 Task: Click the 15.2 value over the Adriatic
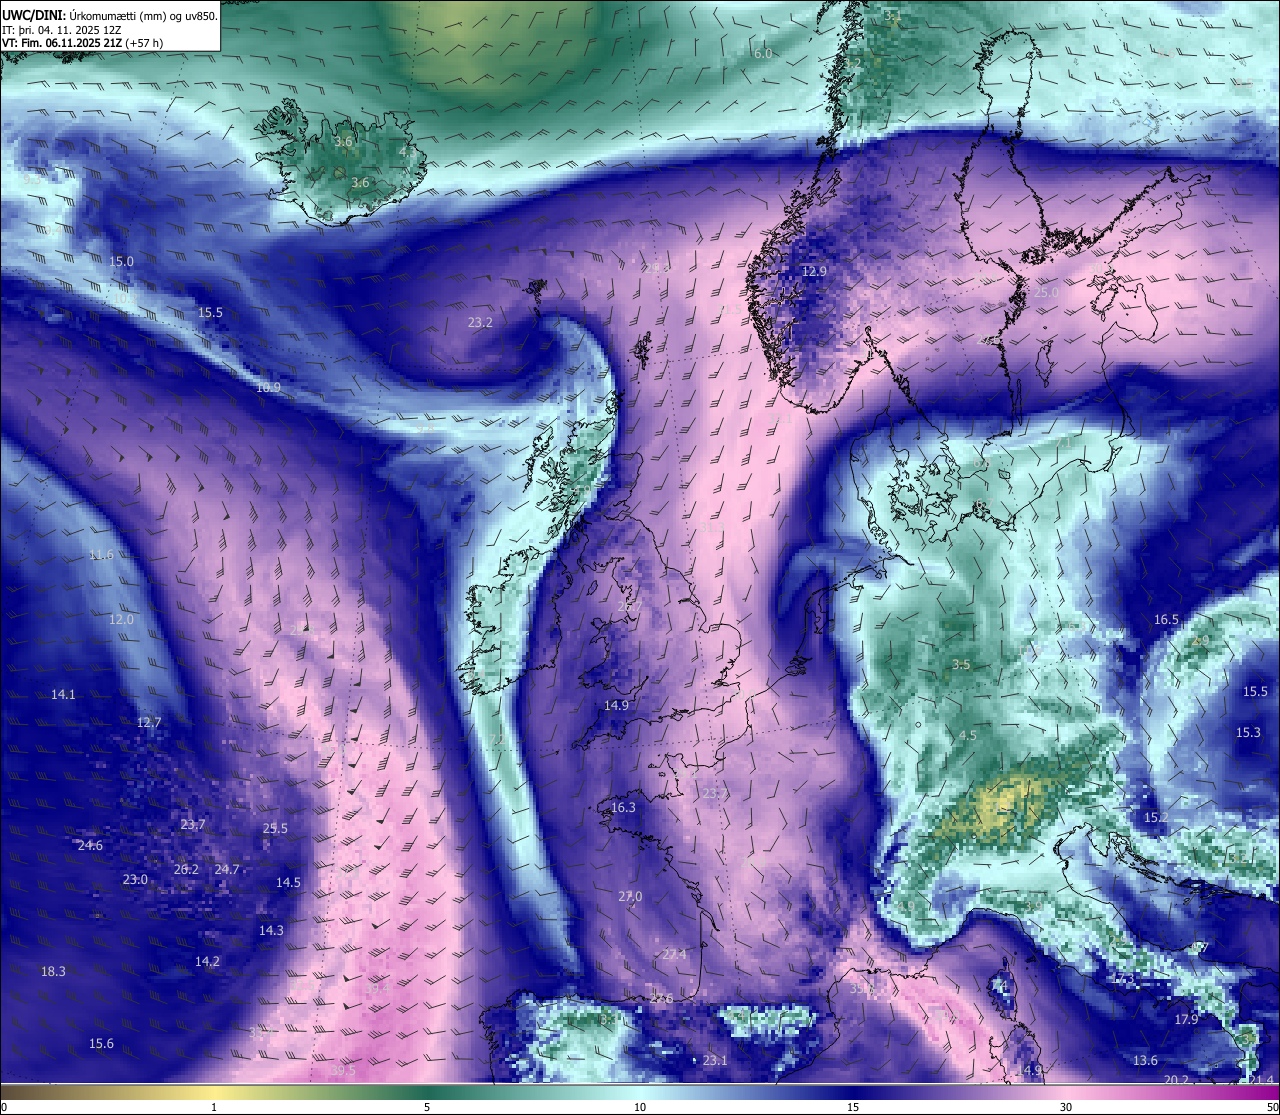coord(1156,817)
